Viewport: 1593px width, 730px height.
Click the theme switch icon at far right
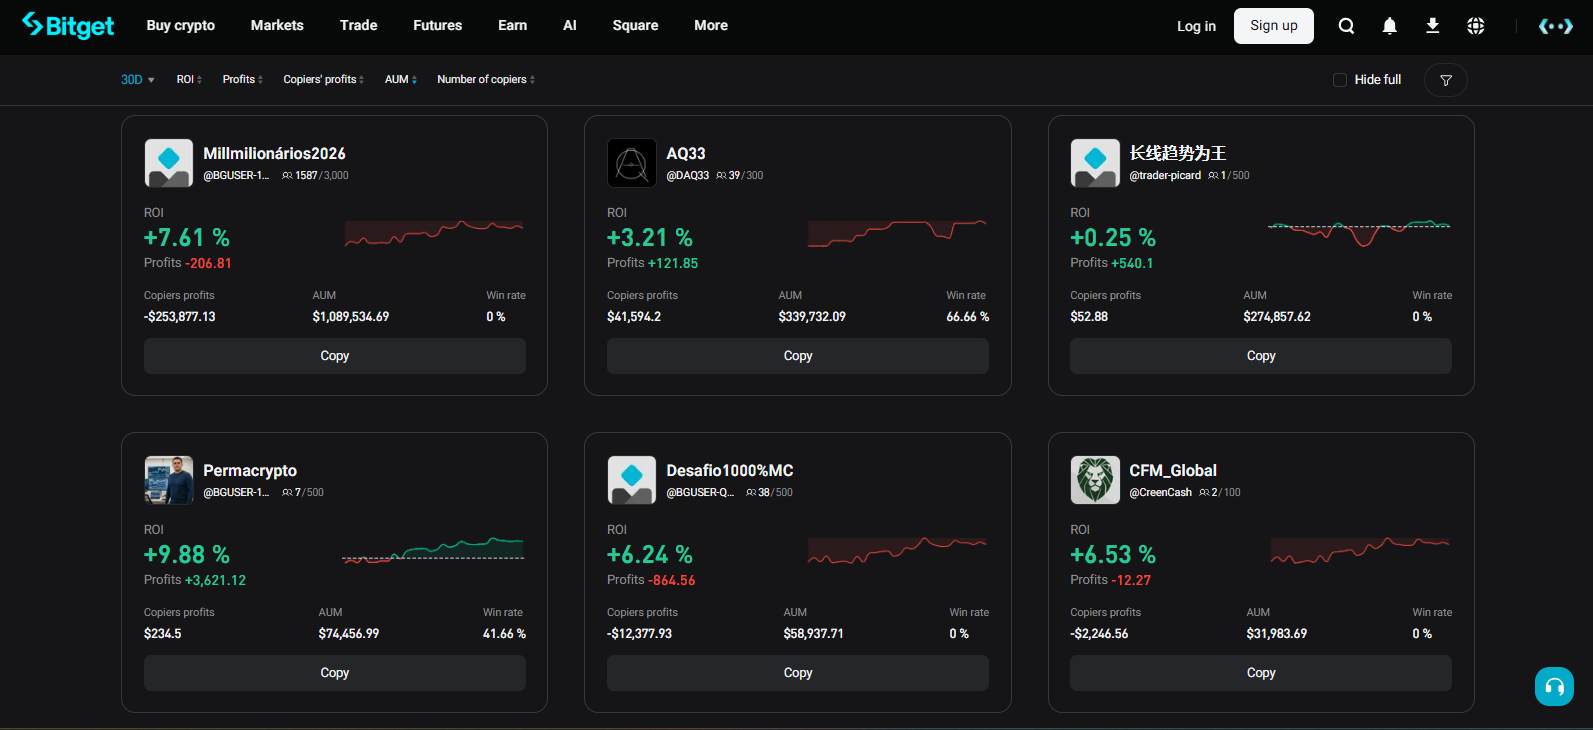click(1555, 26)
